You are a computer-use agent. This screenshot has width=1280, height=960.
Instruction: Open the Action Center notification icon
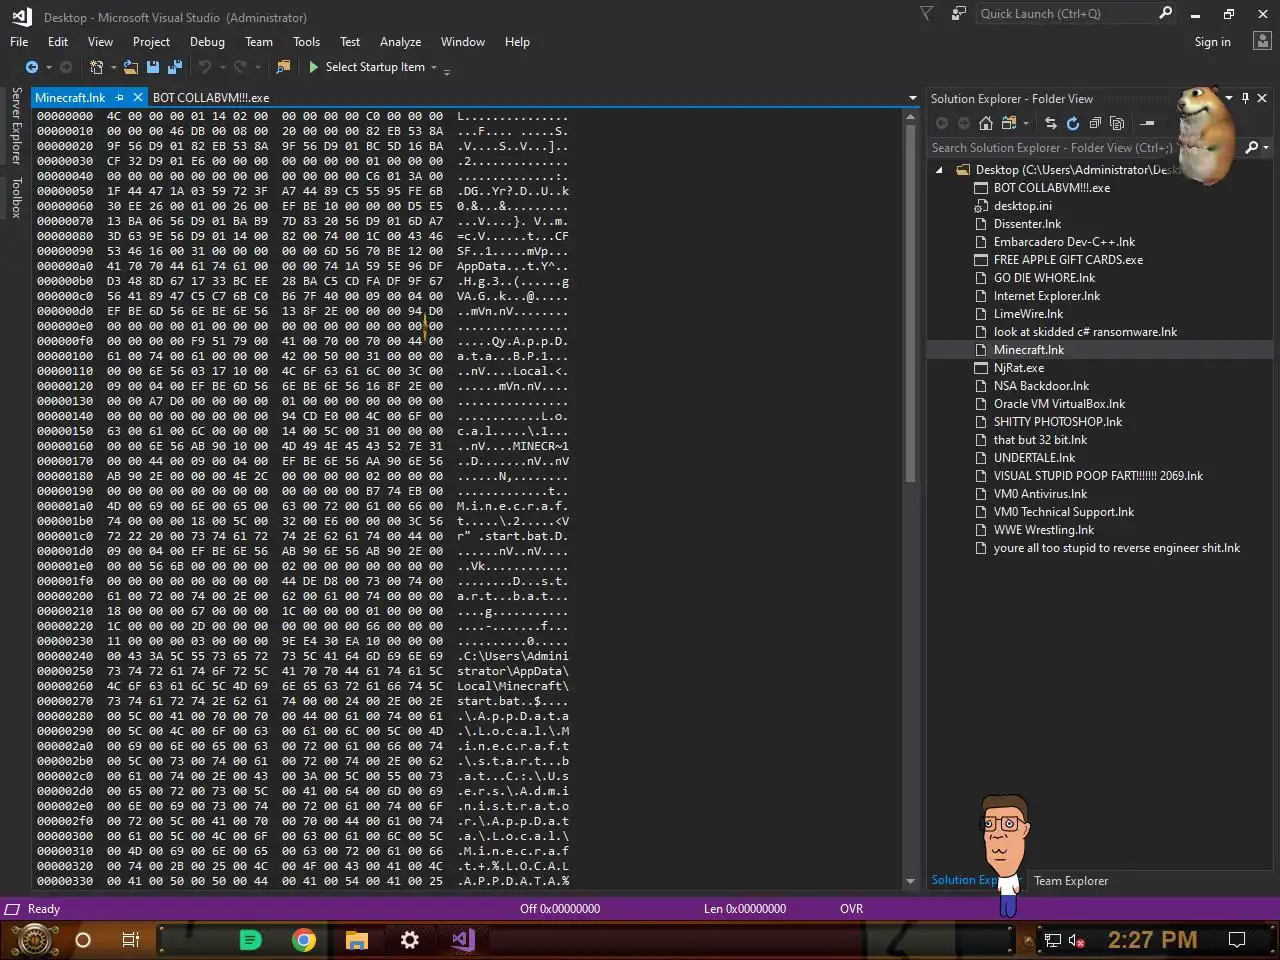pos(1237,940)
